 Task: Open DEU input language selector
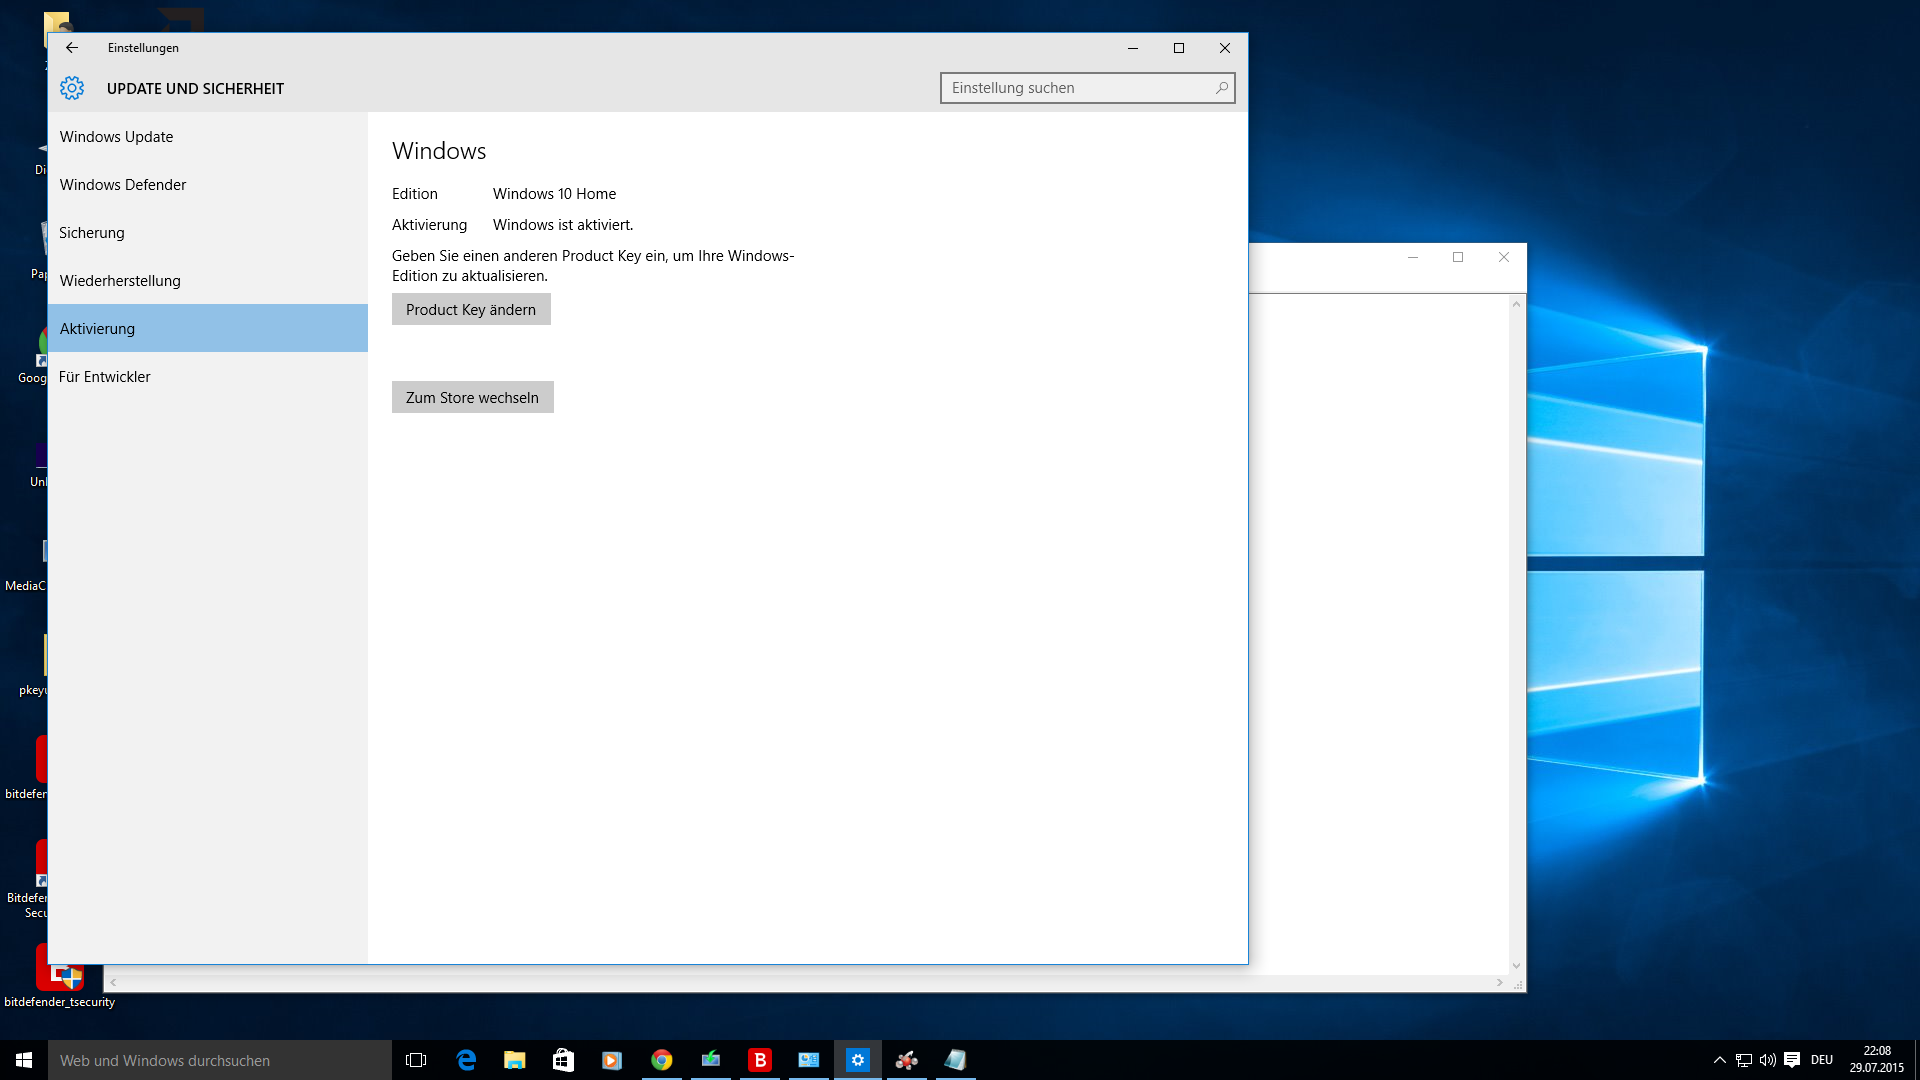tap(1821, 1060)
